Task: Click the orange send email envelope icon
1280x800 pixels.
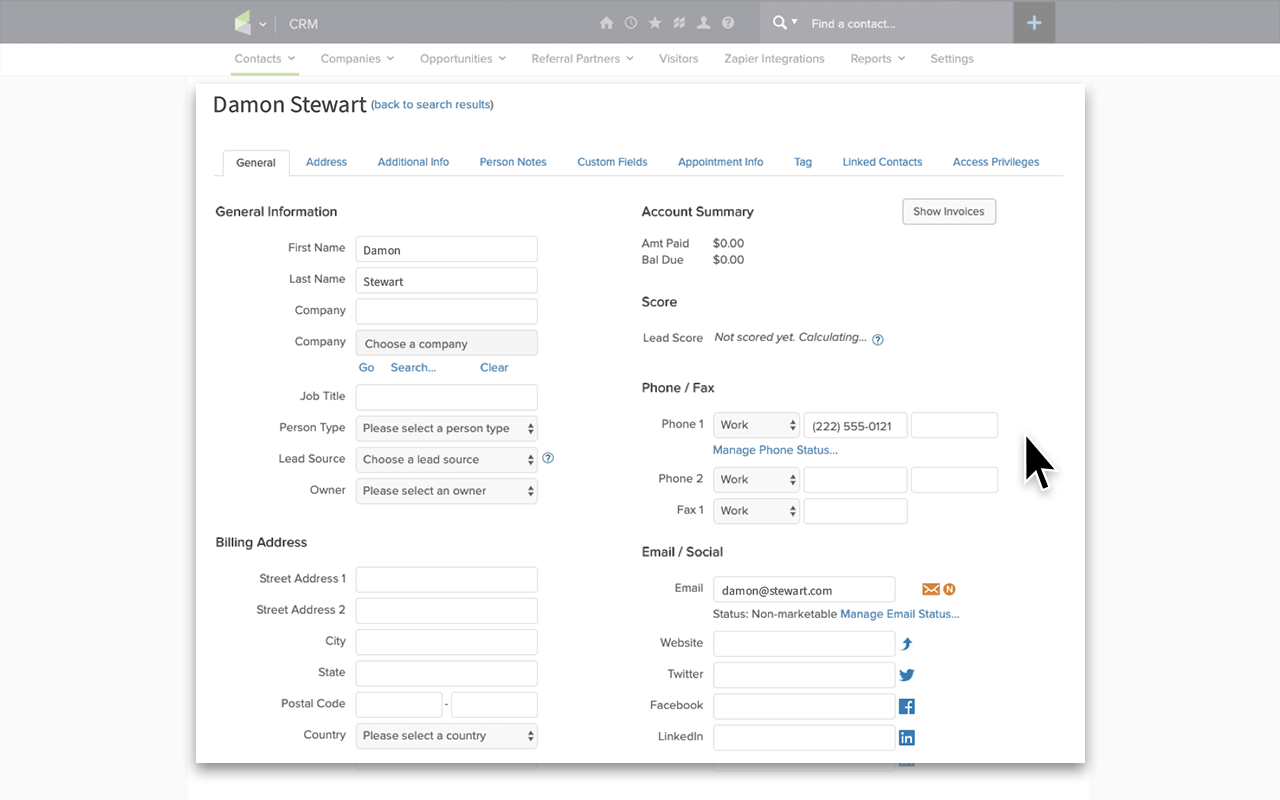Action: (x=930, y=589)
